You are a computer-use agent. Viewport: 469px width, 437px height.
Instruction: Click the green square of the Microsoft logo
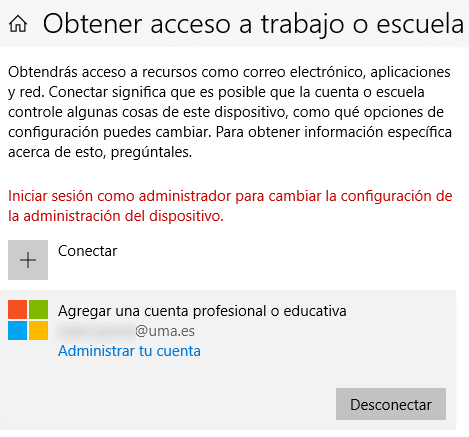pyautogui.click(x=38, y=309)
